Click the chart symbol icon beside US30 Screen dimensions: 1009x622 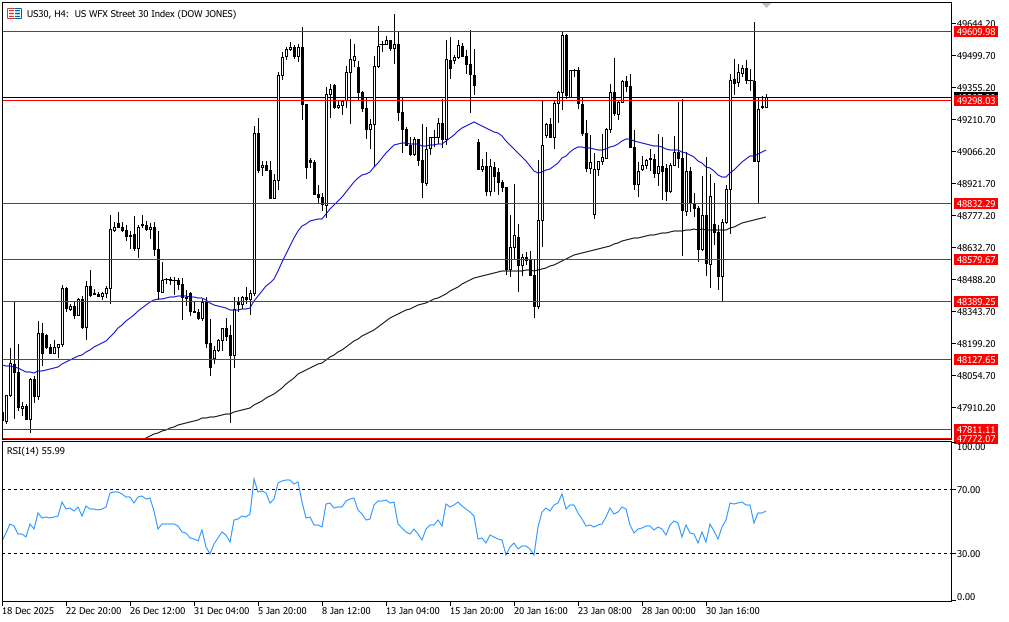(x=14, y=13)
